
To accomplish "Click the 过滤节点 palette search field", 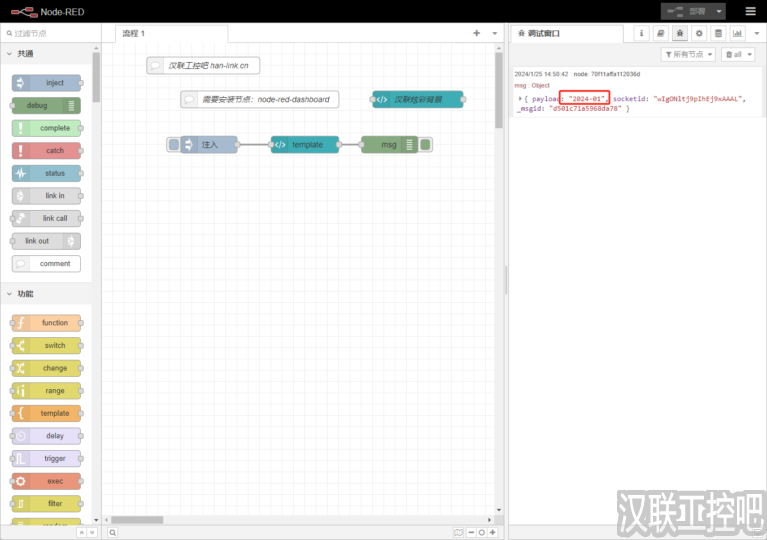I will (x=50, y=33).
